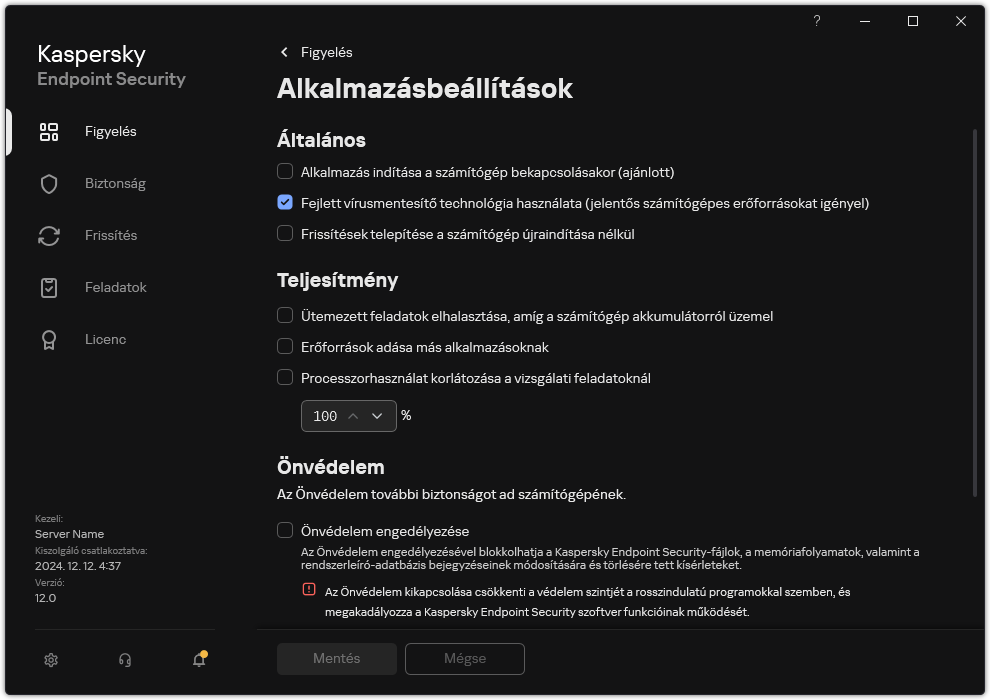This screenshot has height=700, width=990.
Task: Disable advanced disinfection technology option
Action: (x=284, y=203)
